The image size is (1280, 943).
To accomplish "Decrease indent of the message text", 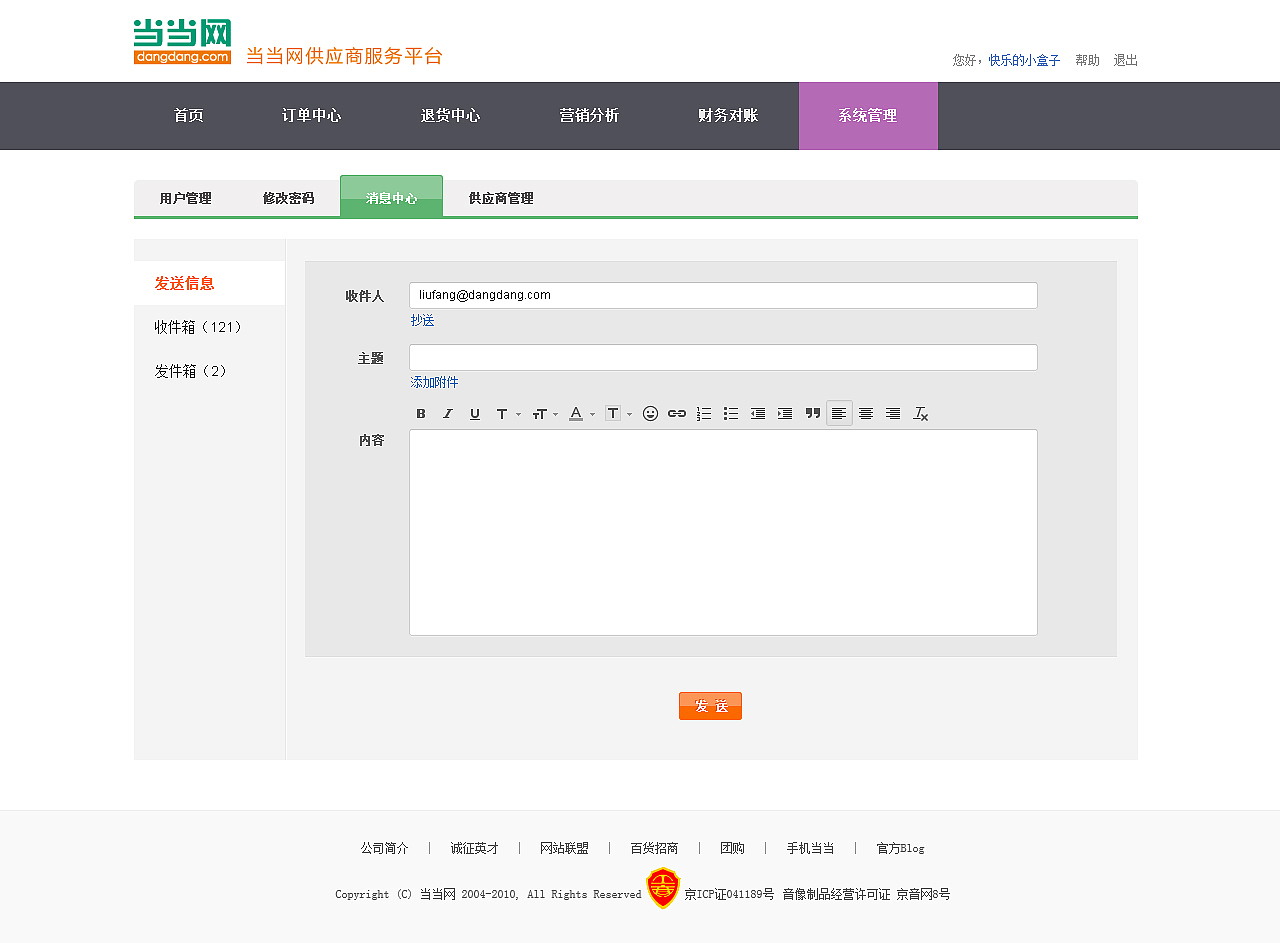I will (x=757, y=413).
